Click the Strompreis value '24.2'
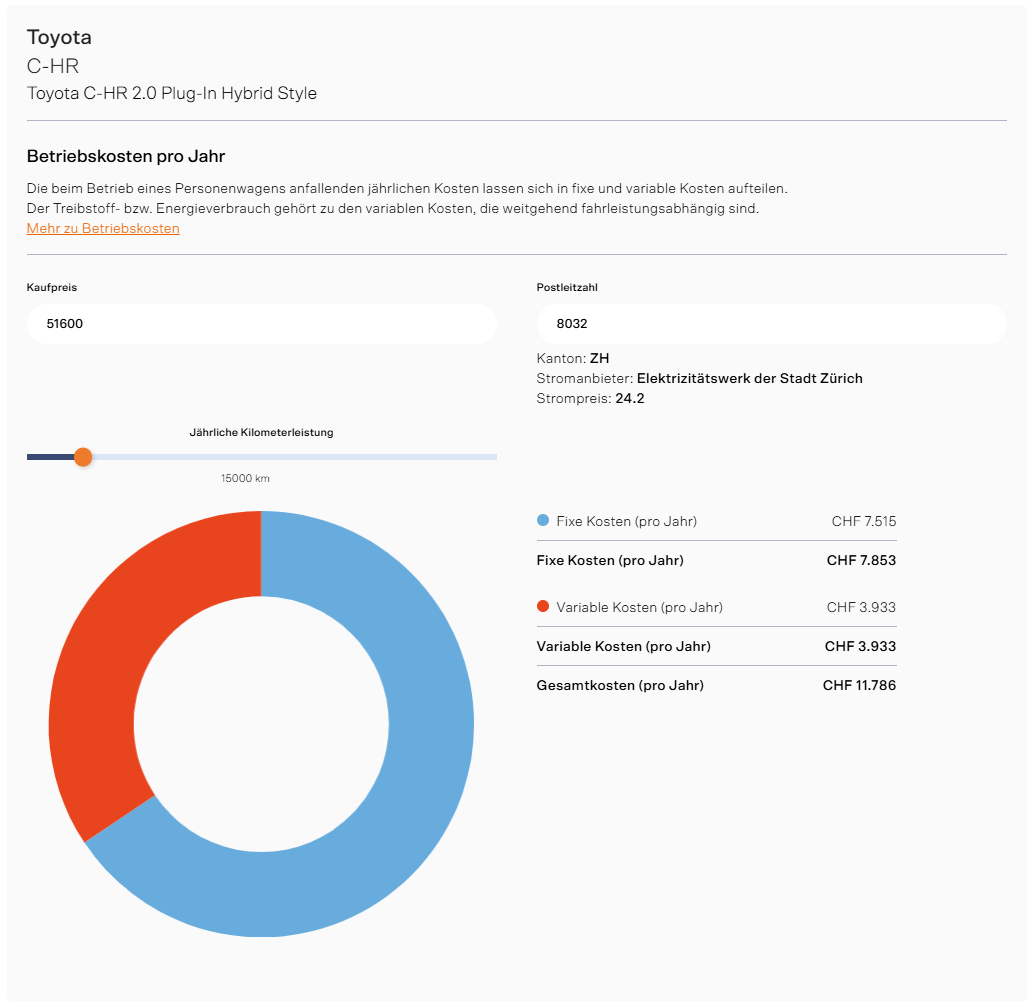1034x1007 pixels. 630,399
